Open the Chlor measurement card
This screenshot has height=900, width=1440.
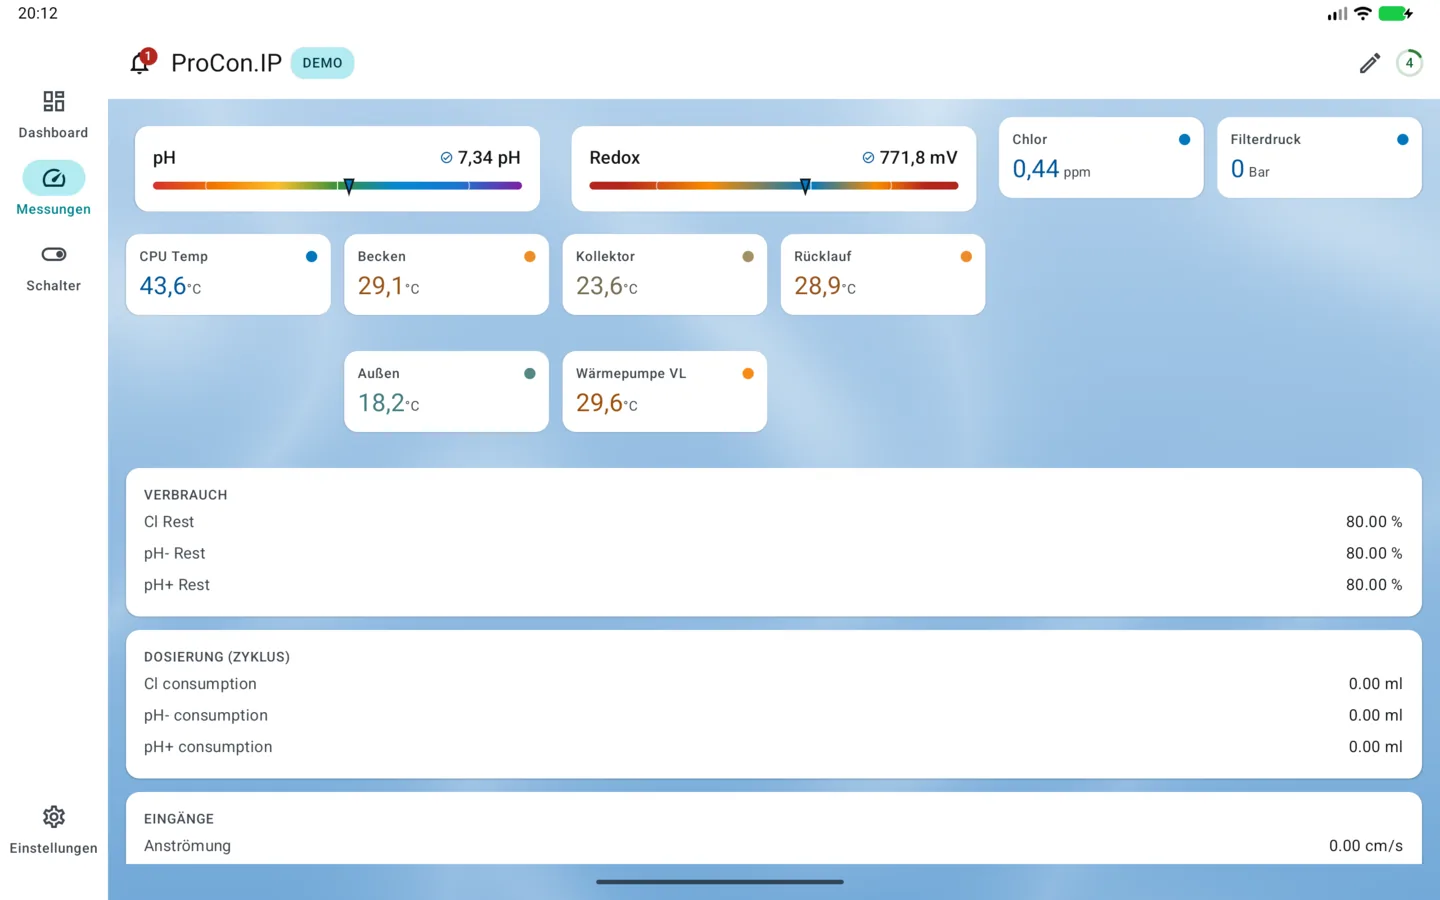[x=1101, y=158]
